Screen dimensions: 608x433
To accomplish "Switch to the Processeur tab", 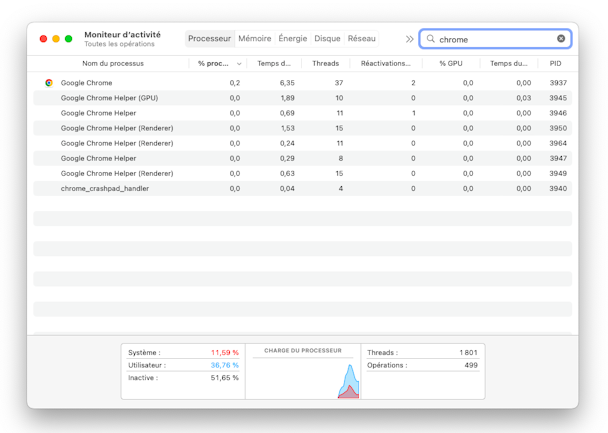I will tap(209, 39).
